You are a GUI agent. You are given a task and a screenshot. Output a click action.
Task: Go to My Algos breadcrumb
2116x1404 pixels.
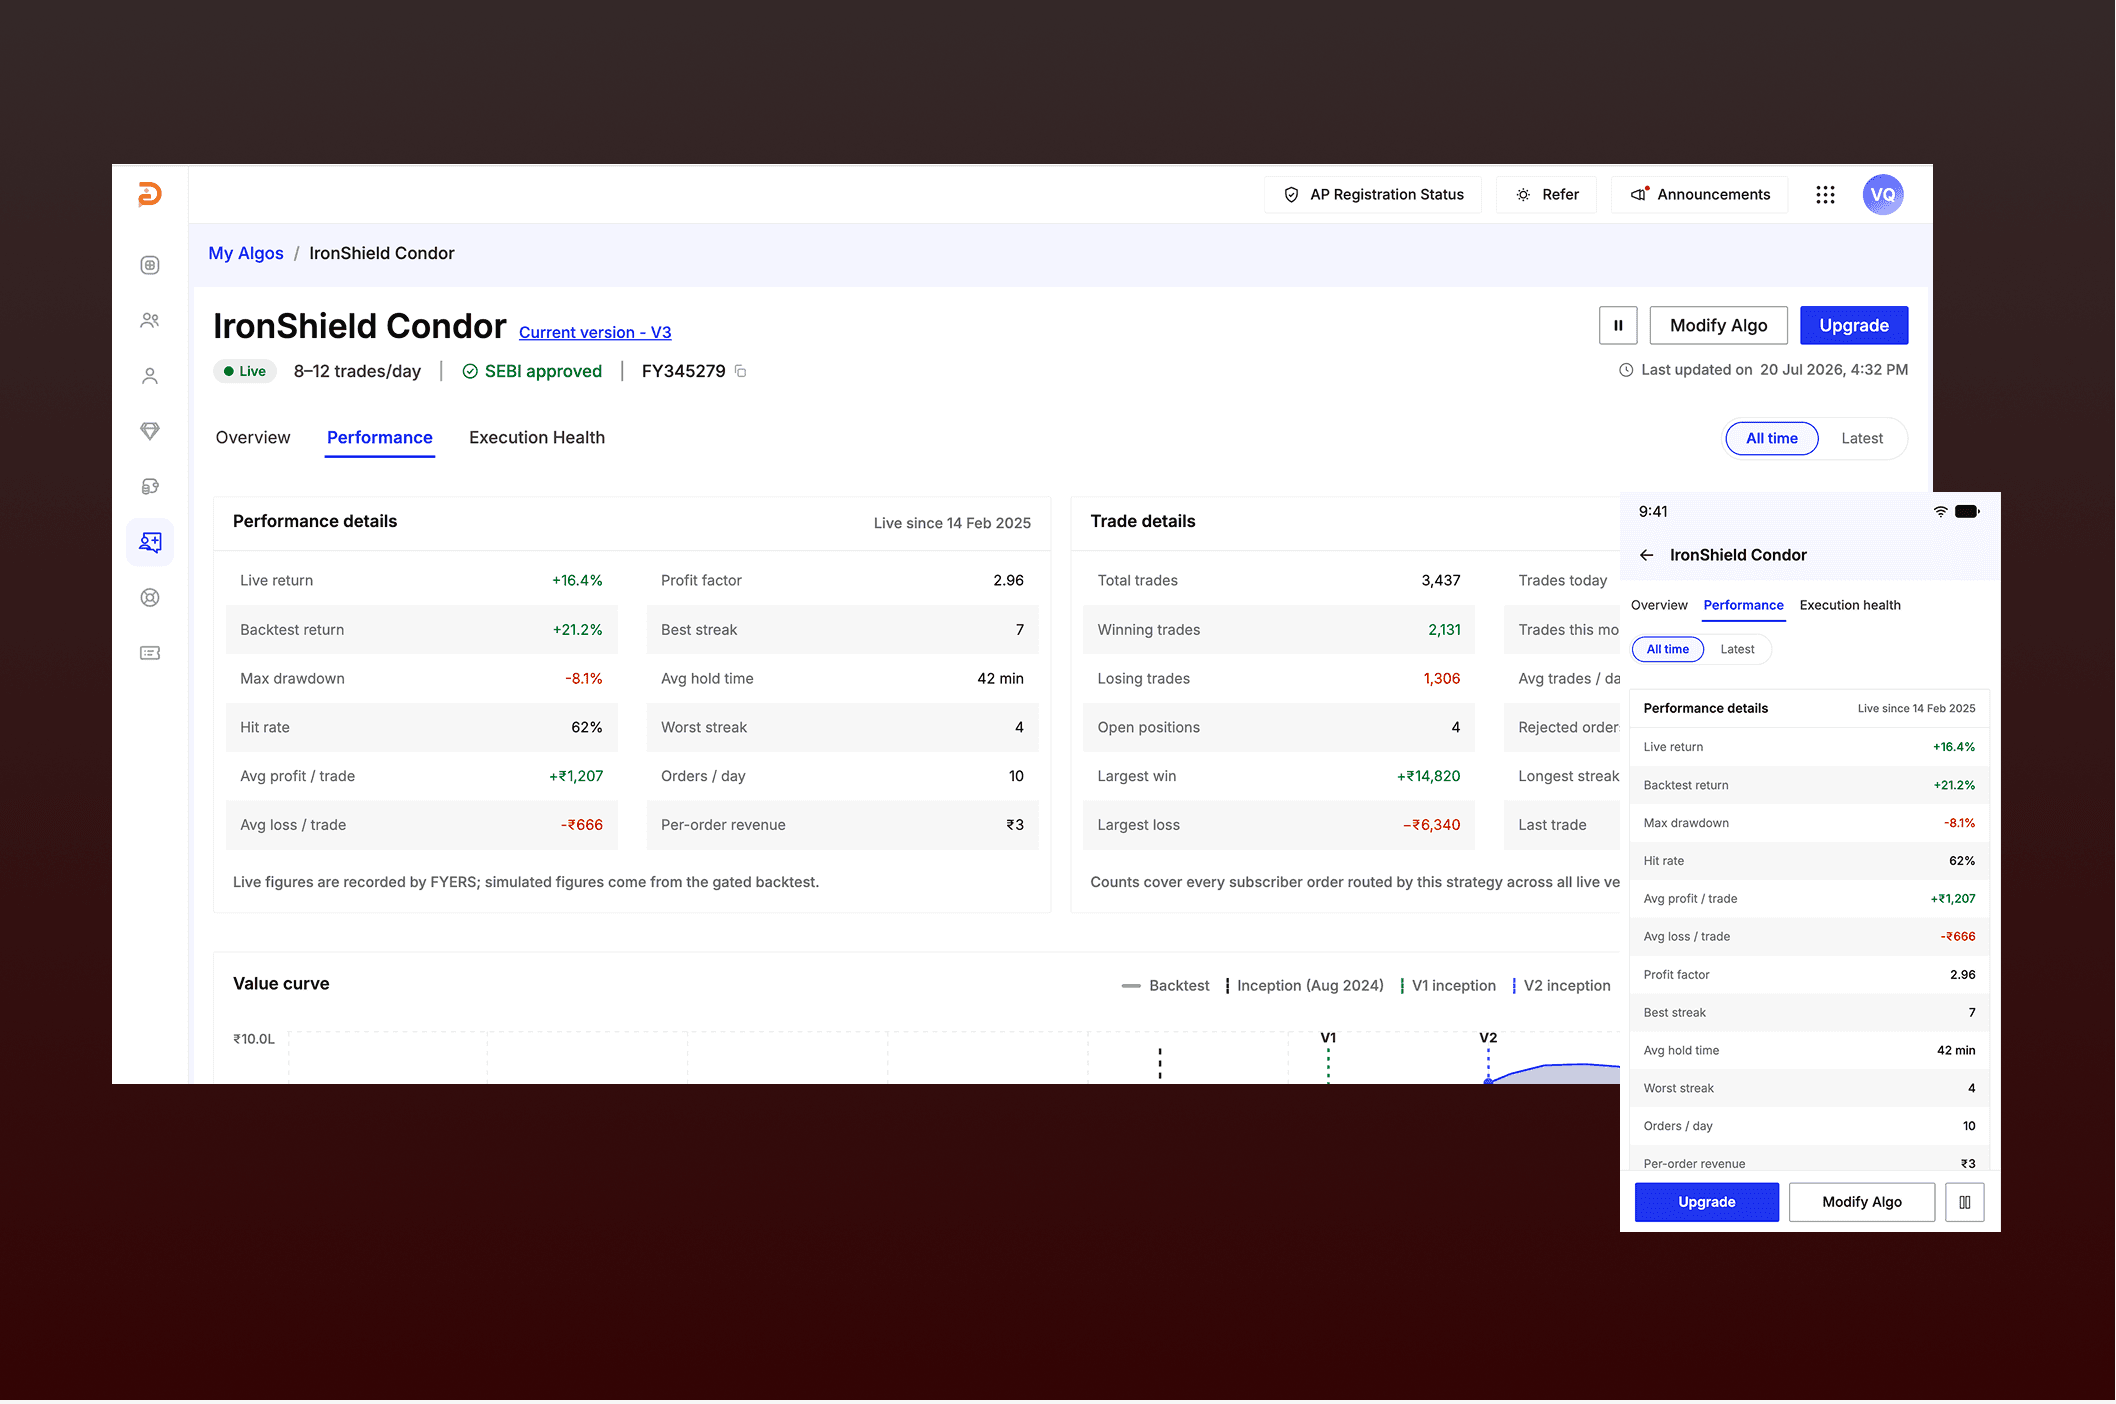[246, 253]
